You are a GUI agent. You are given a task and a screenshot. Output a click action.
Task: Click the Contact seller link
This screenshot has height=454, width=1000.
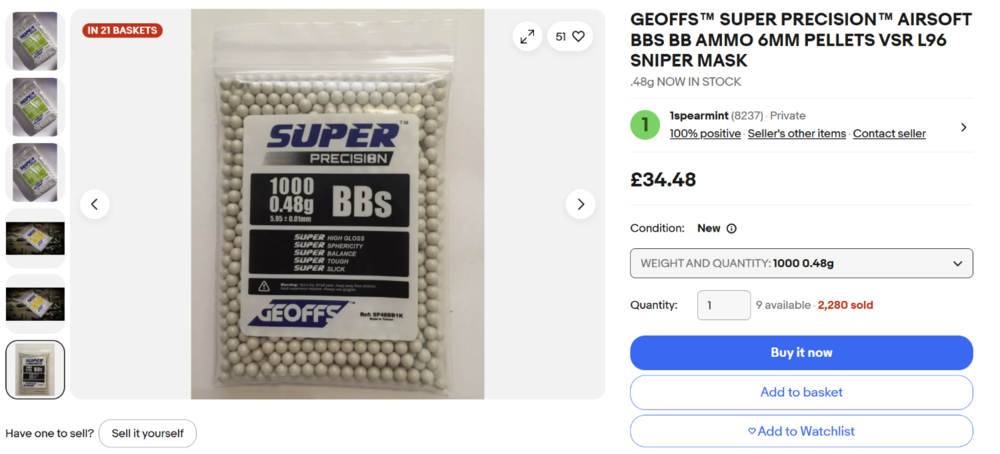[x=889, y=134]
